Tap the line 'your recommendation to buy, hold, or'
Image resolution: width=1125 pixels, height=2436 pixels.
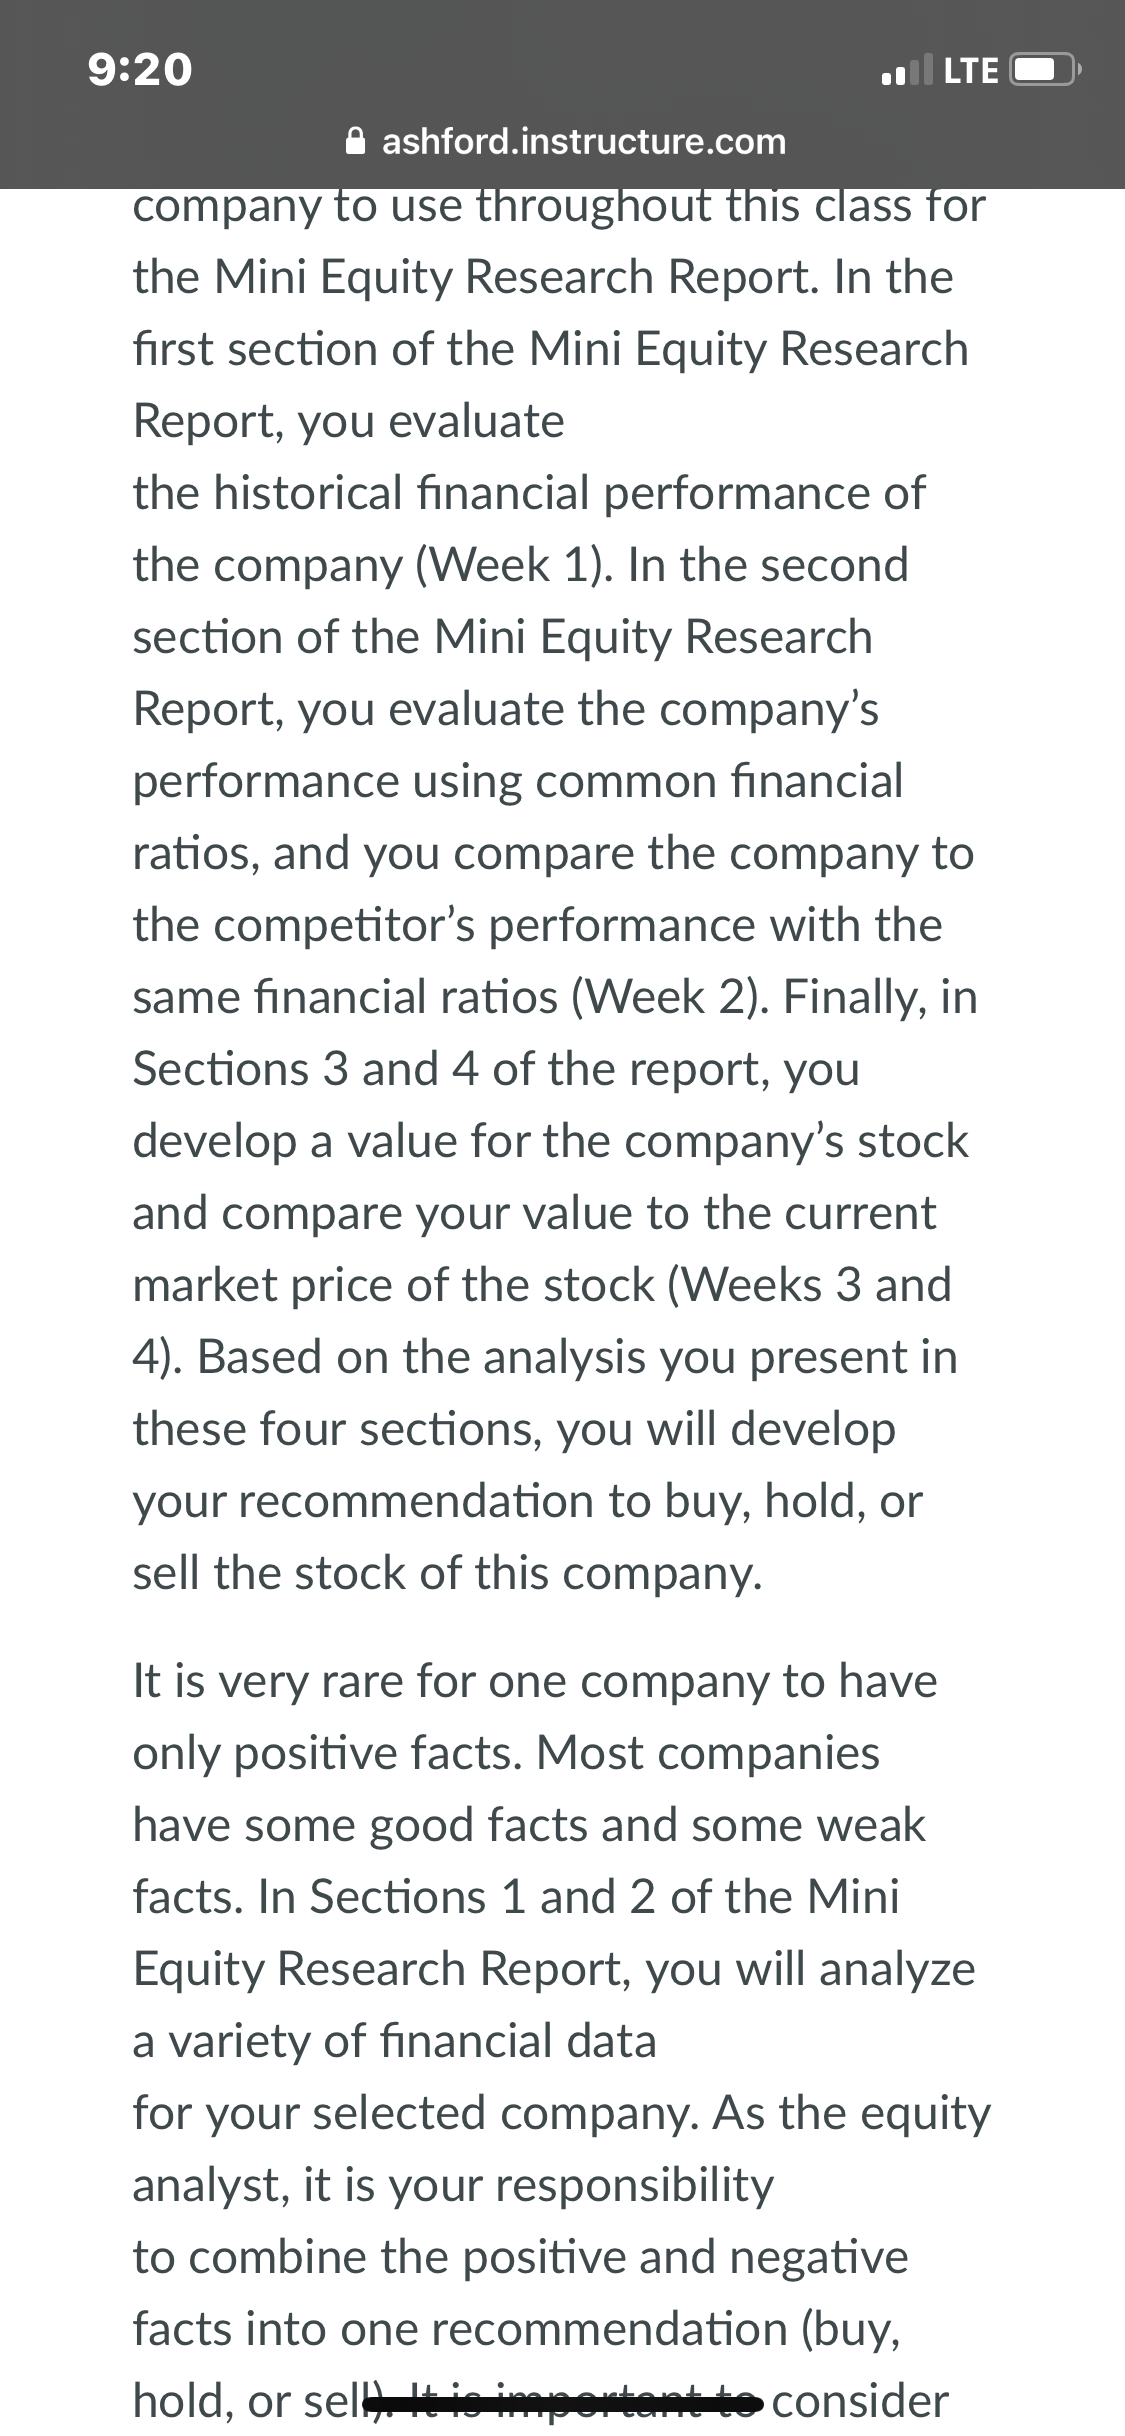coord(528,1501)
